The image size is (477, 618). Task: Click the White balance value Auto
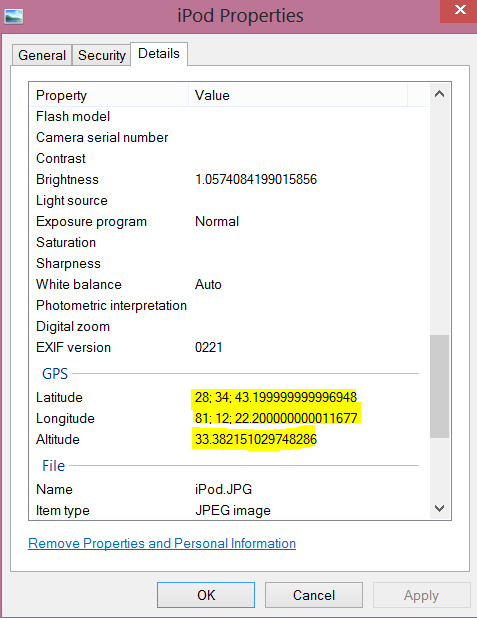click(208, 285)
